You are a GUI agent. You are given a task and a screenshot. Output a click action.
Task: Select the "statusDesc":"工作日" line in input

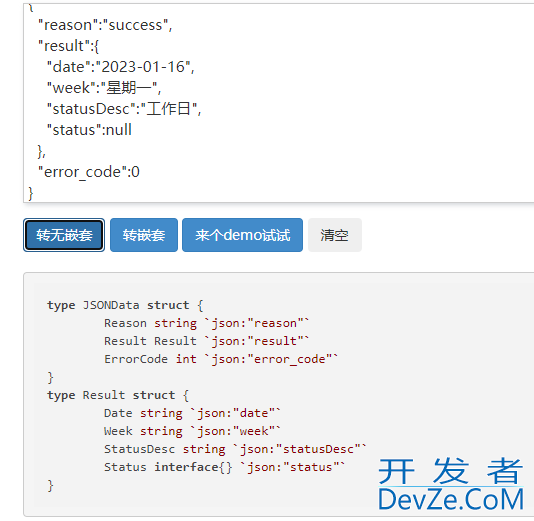124,109
